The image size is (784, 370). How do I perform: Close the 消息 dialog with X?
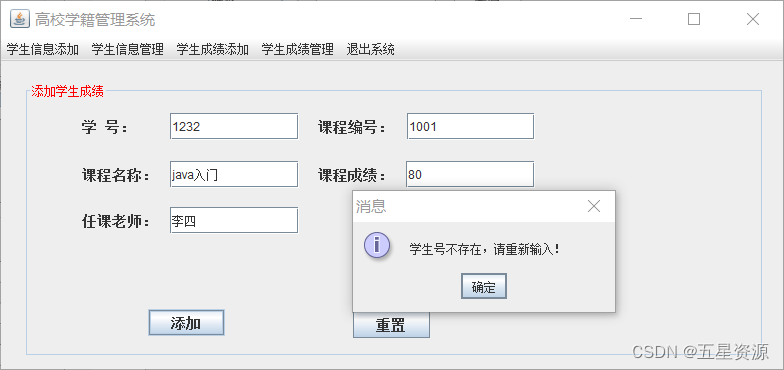(x=594, y=206)
